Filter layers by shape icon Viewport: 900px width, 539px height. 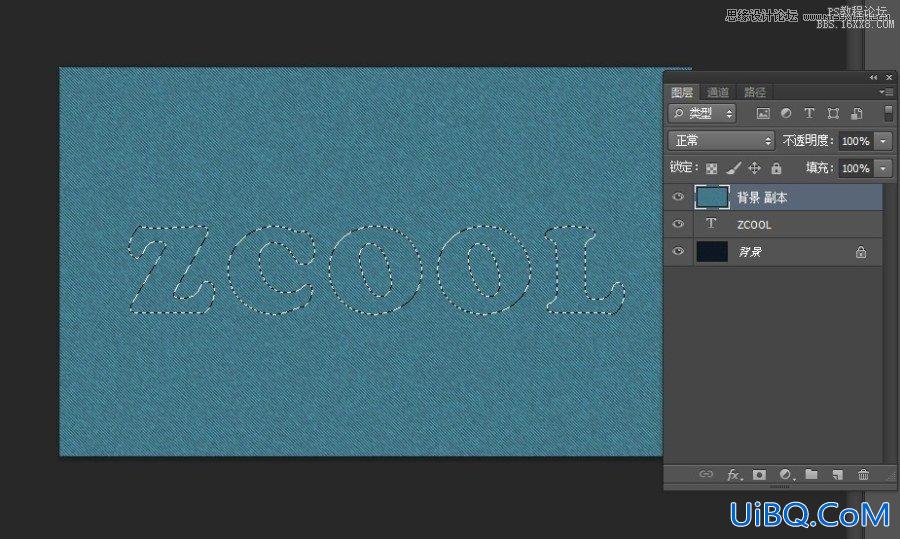click(833, 114)
